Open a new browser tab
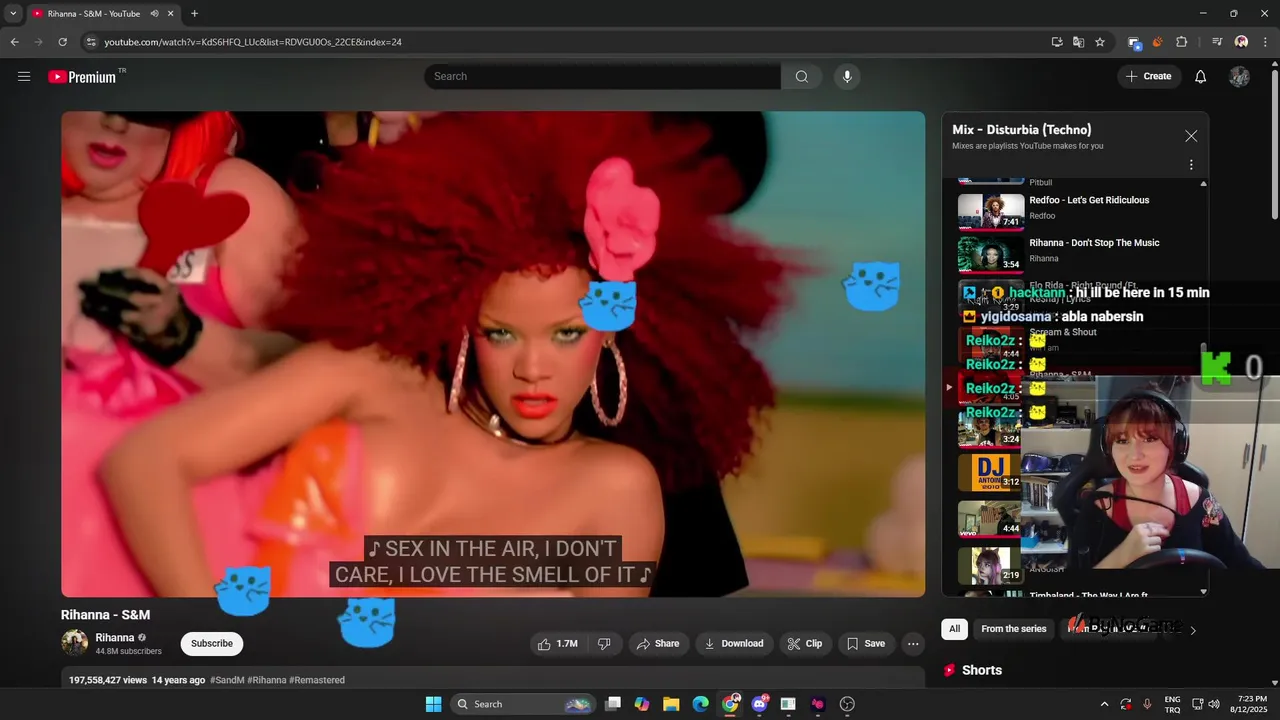 (194, 14)
